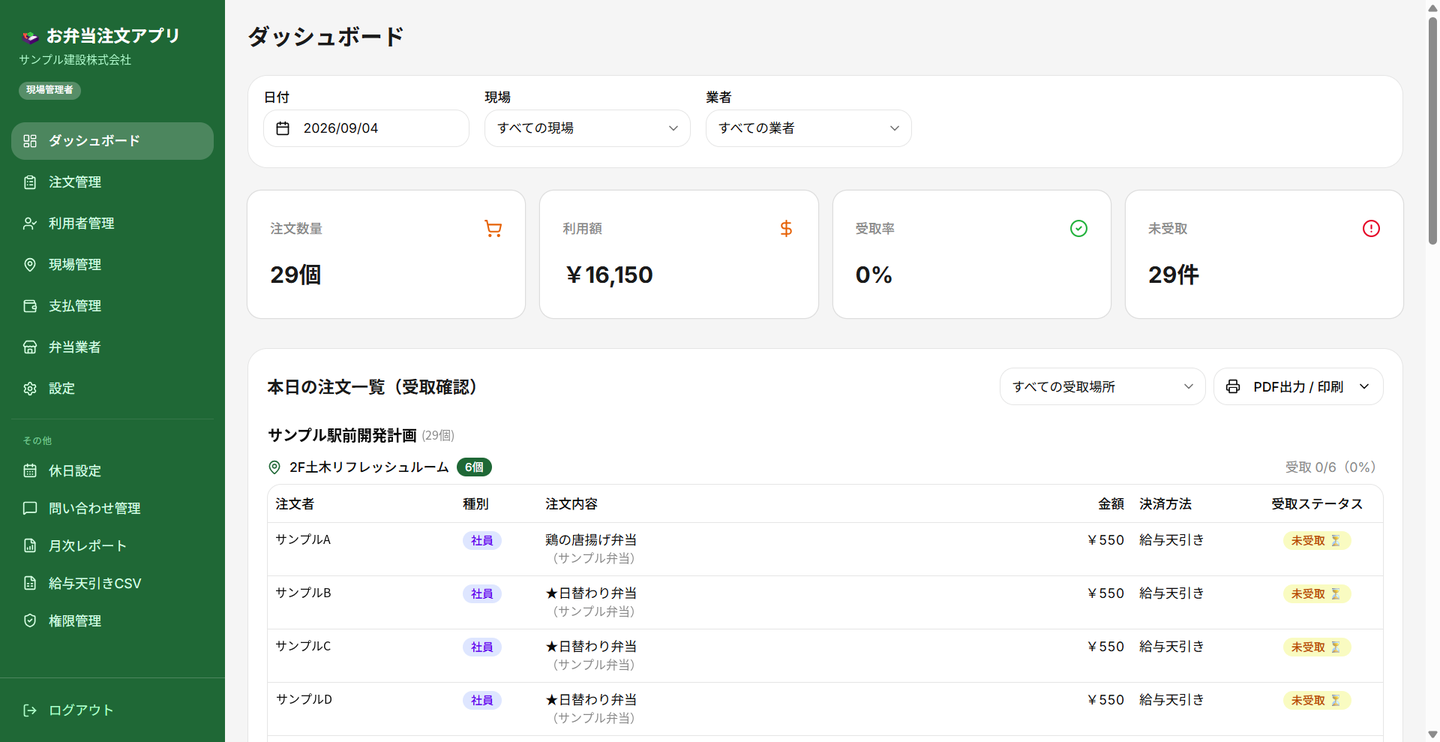The width and height of the screenshot is (1440, 742).
Task: Toggle 未受取 status for サンプルB
Action: coord(1317,594)
